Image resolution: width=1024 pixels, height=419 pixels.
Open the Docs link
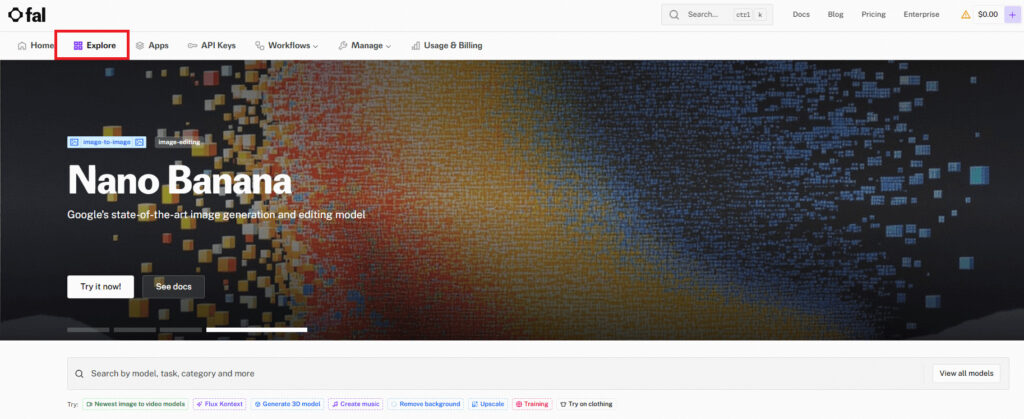pyautogui.click(x=801, y=15)
